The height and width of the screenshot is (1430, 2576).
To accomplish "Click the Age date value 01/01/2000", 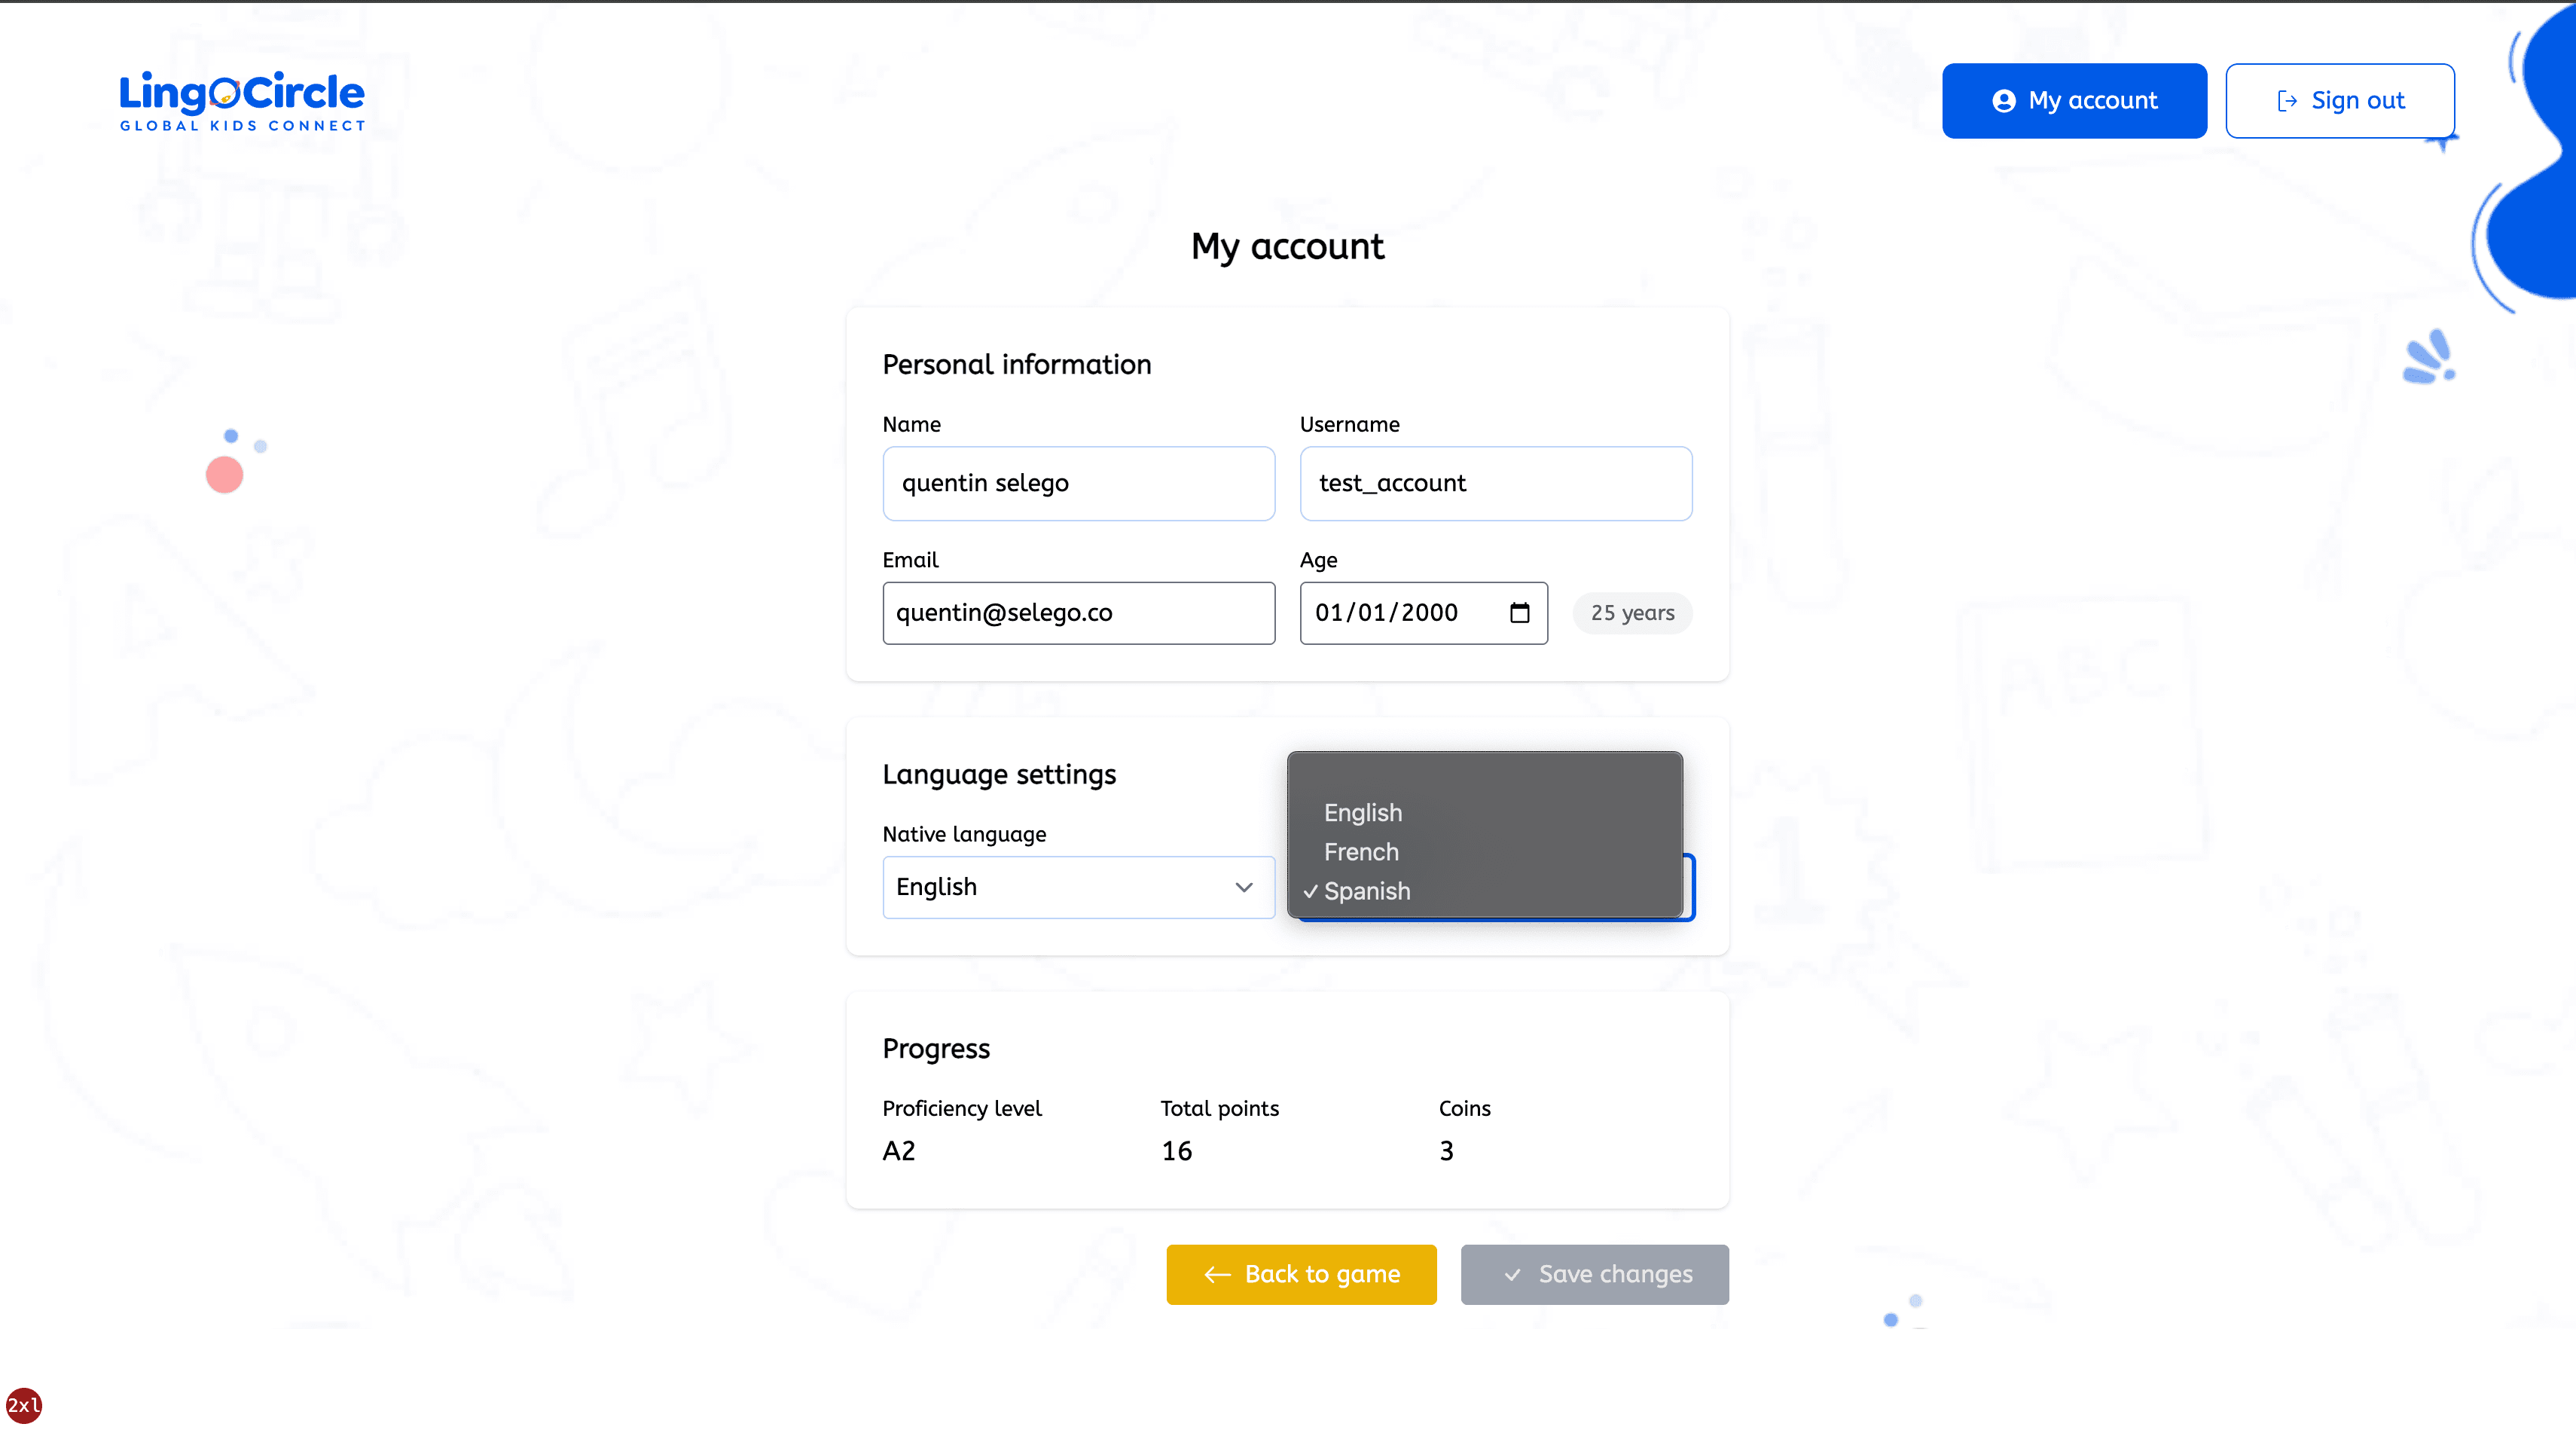I will [x=1386, y=613].
